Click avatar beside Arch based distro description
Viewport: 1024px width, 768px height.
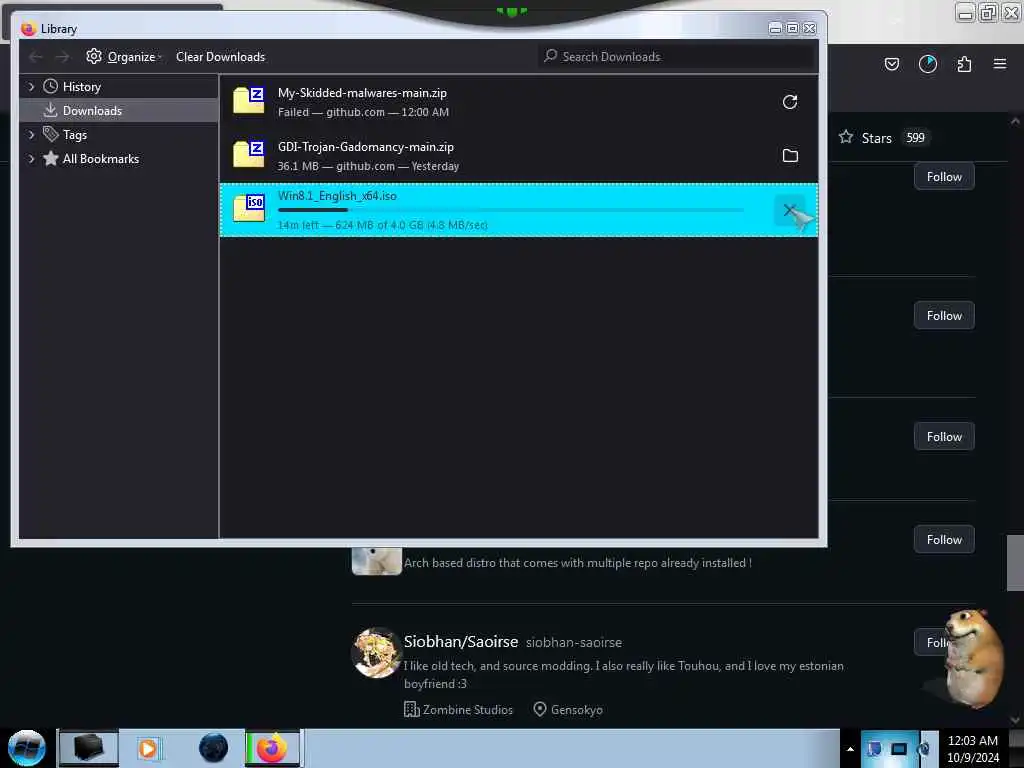377,561
